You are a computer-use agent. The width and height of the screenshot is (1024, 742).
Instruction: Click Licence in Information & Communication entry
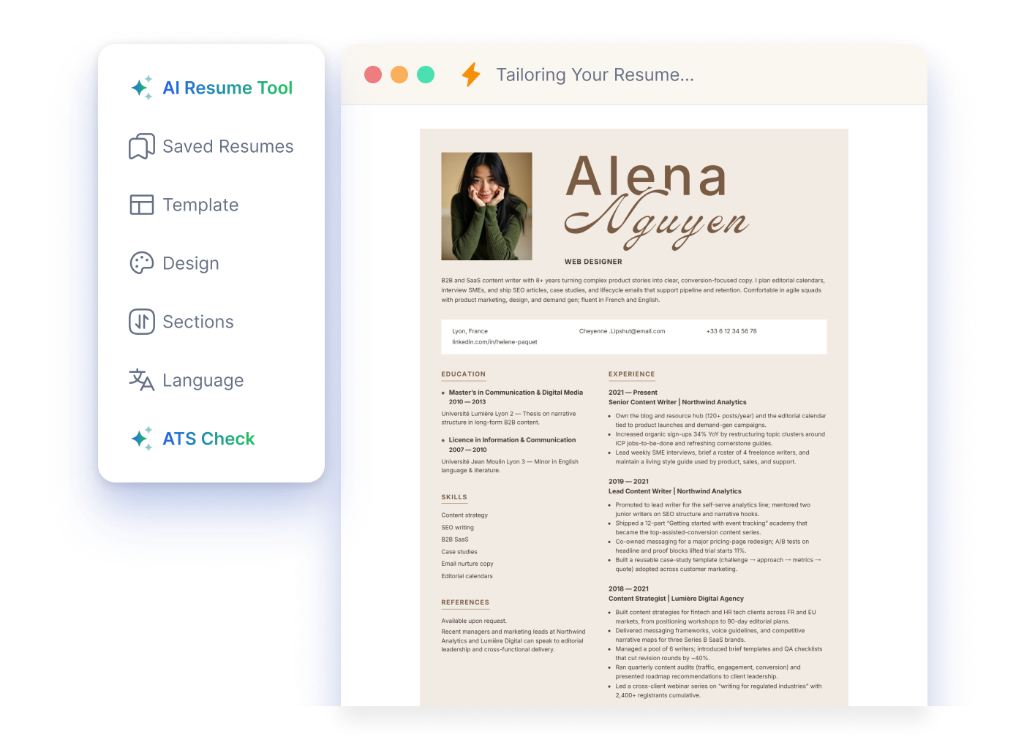pyautogui.click(x=512, y=440)
